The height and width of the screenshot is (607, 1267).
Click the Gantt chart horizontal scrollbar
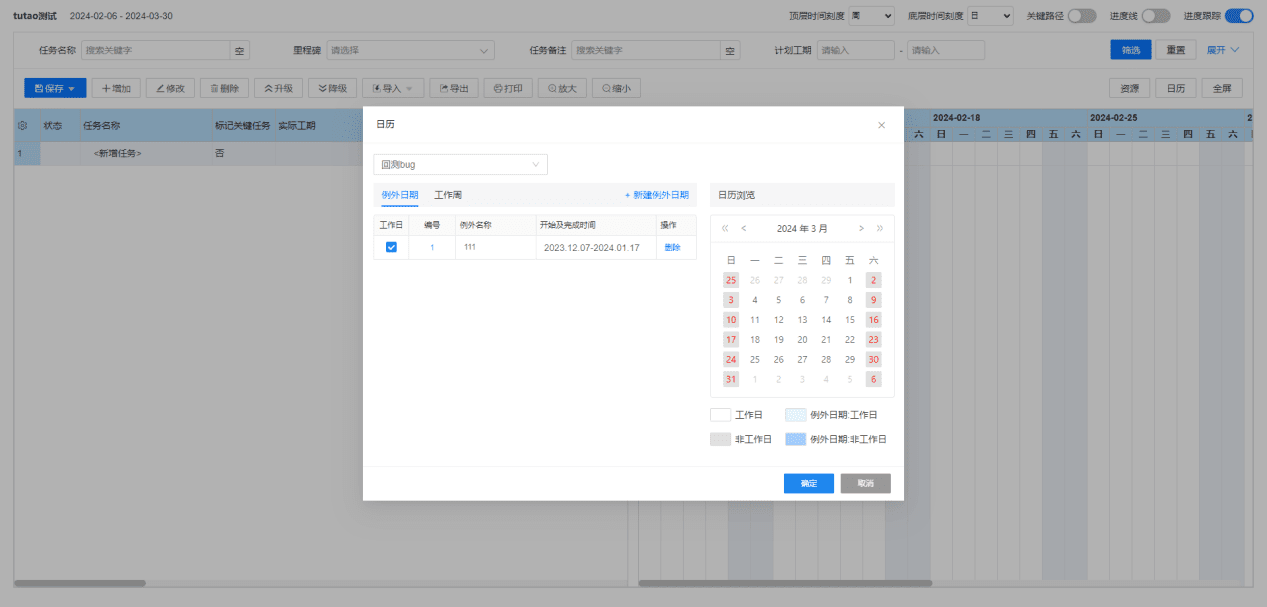(x=785, y=583)
